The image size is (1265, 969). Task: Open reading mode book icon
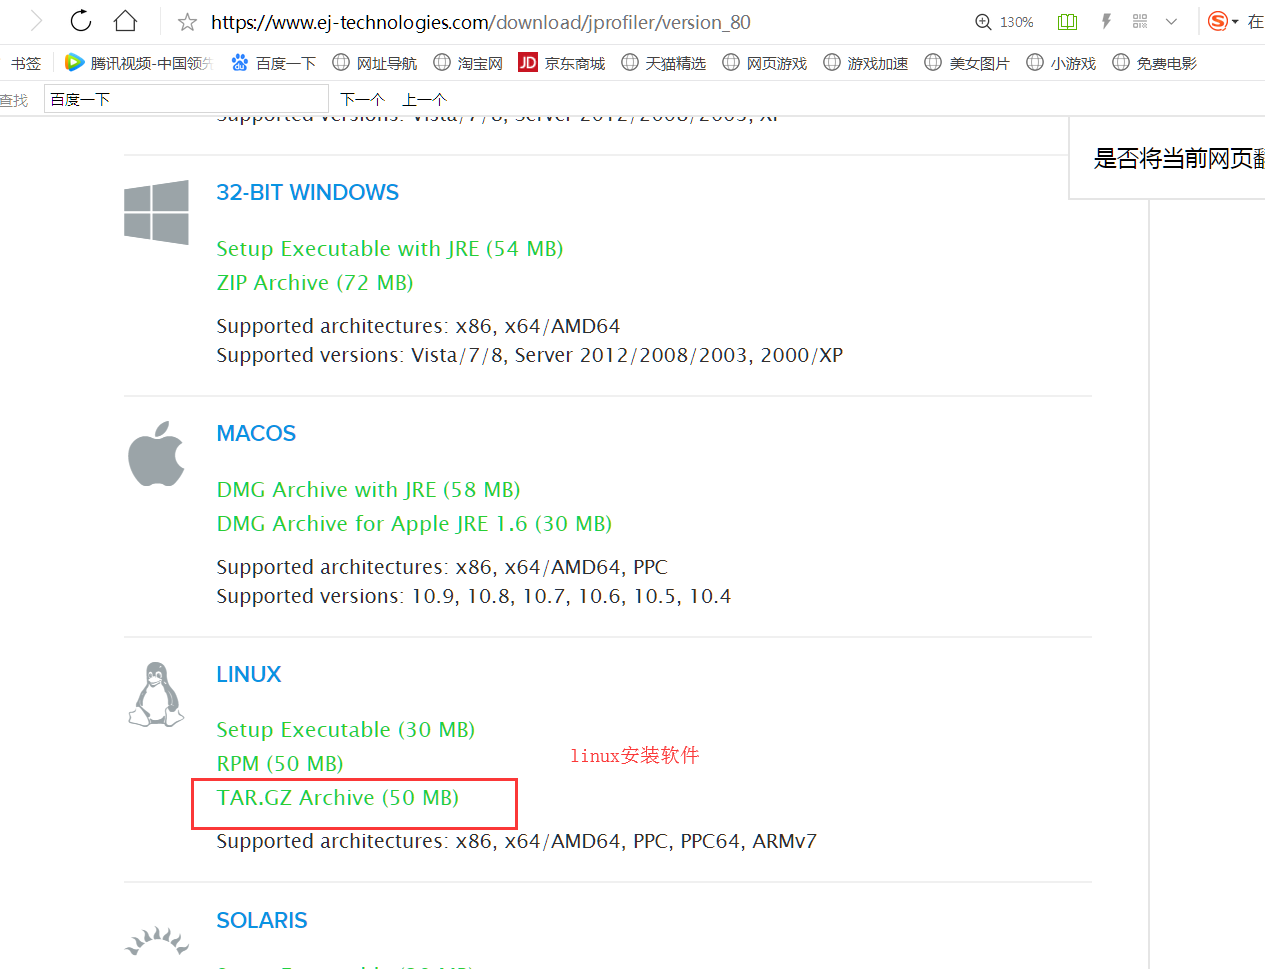click(x=1067, y=22)
